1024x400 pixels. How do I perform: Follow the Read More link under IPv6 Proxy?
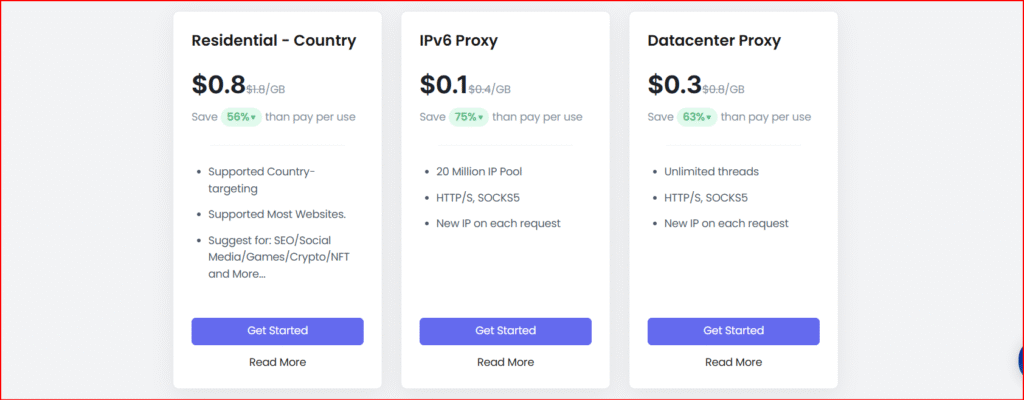pyautogui.click(x=505, y=362)
